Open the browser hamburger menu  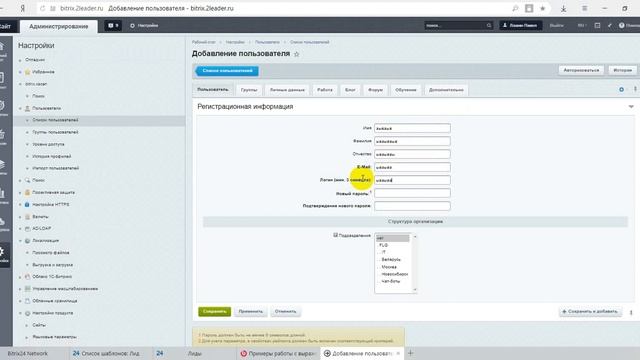(584, 8)
